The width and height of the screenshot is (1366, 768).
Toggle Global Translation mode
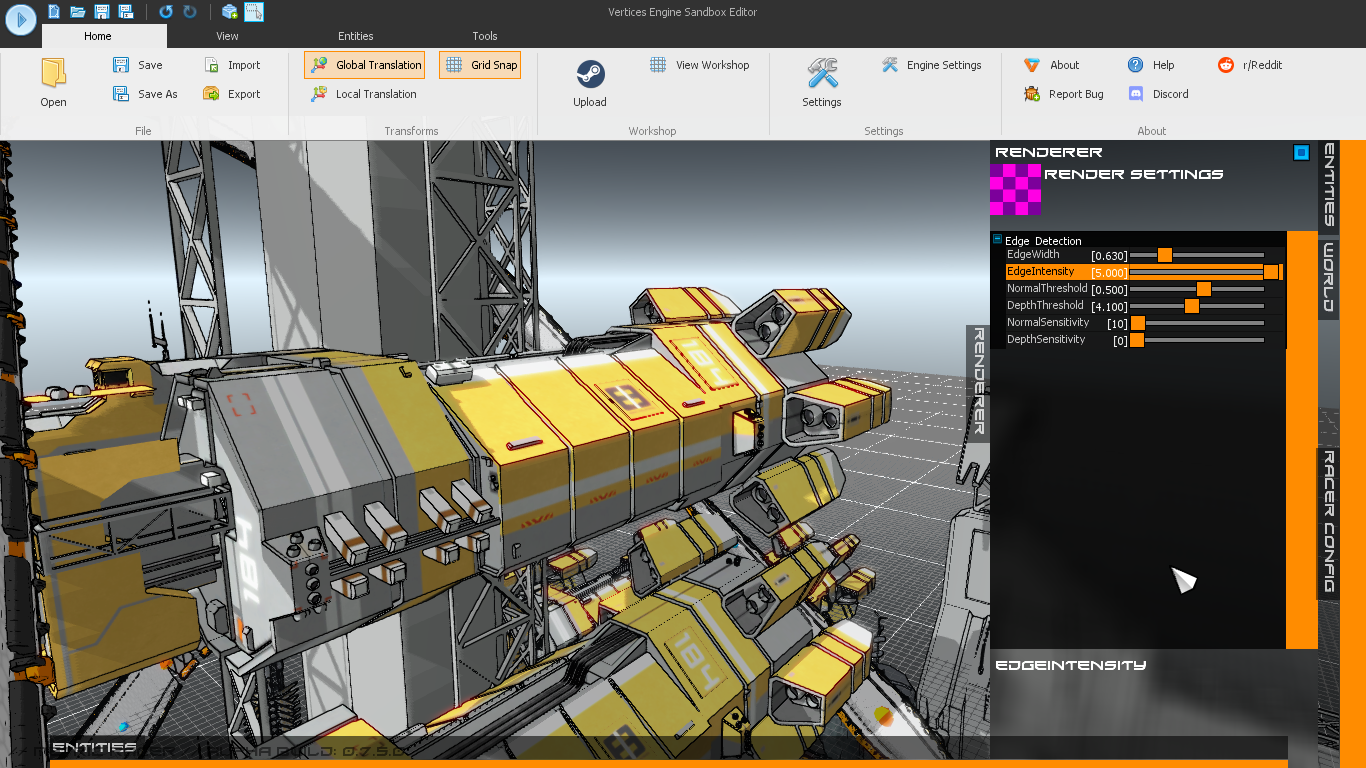pyautogui.click(x=365, y=65)
